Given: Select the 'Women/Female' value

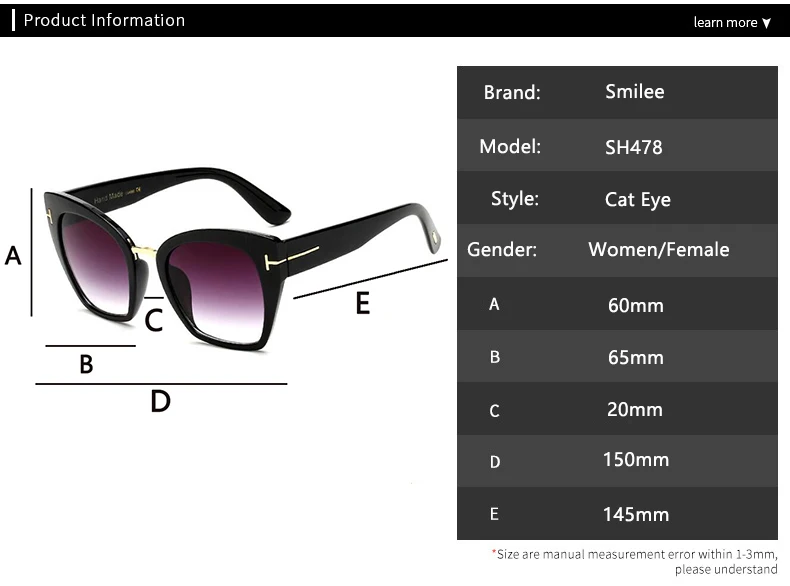Looking at the screenshot, I should pyautogui.click(x=659, y=249).
